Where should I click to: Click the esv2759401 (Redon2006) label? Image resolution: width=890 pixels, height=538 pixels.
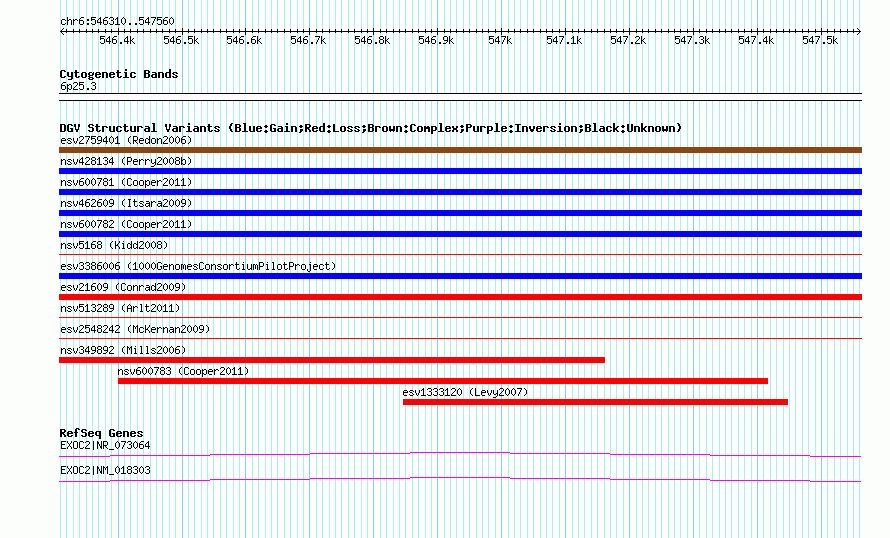pos(126,140)
